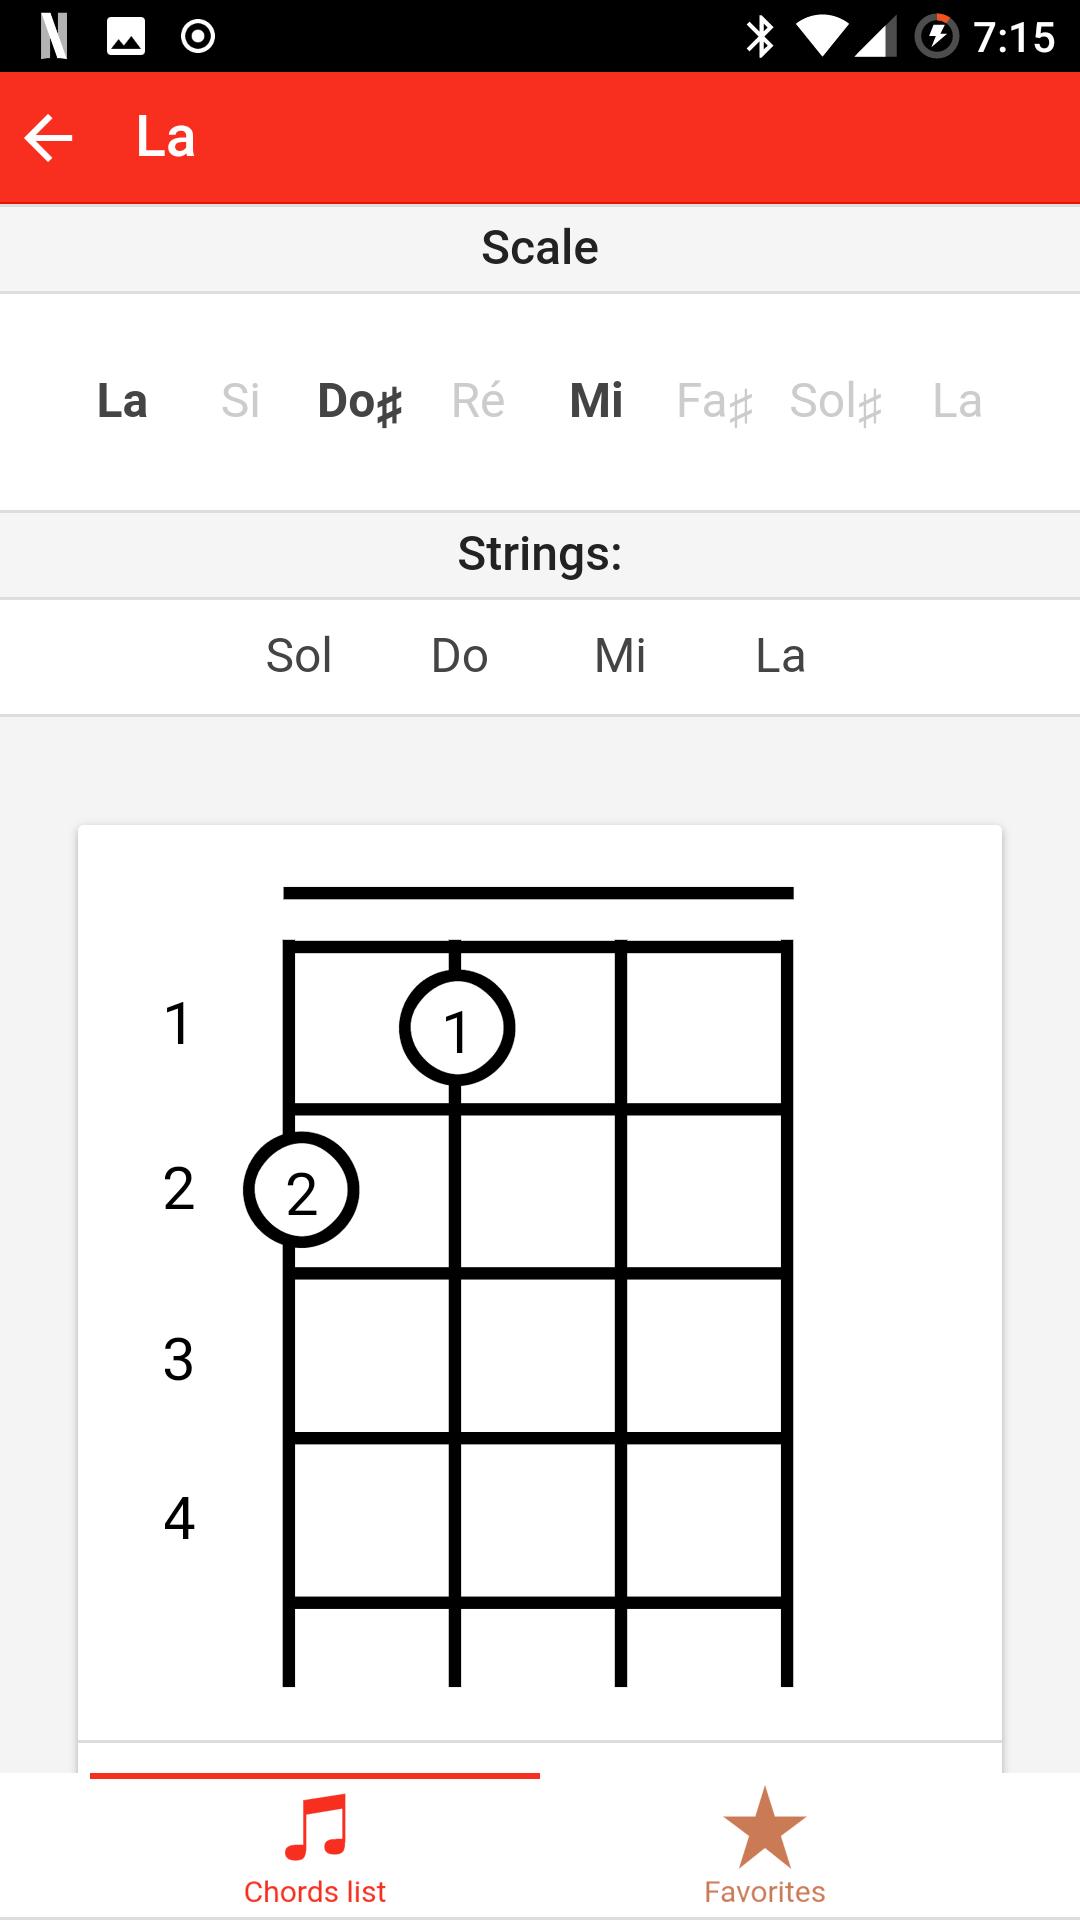Select the Sol# scale note
This screenshot has height=1920, width=1080.
[x=836, y=402]
